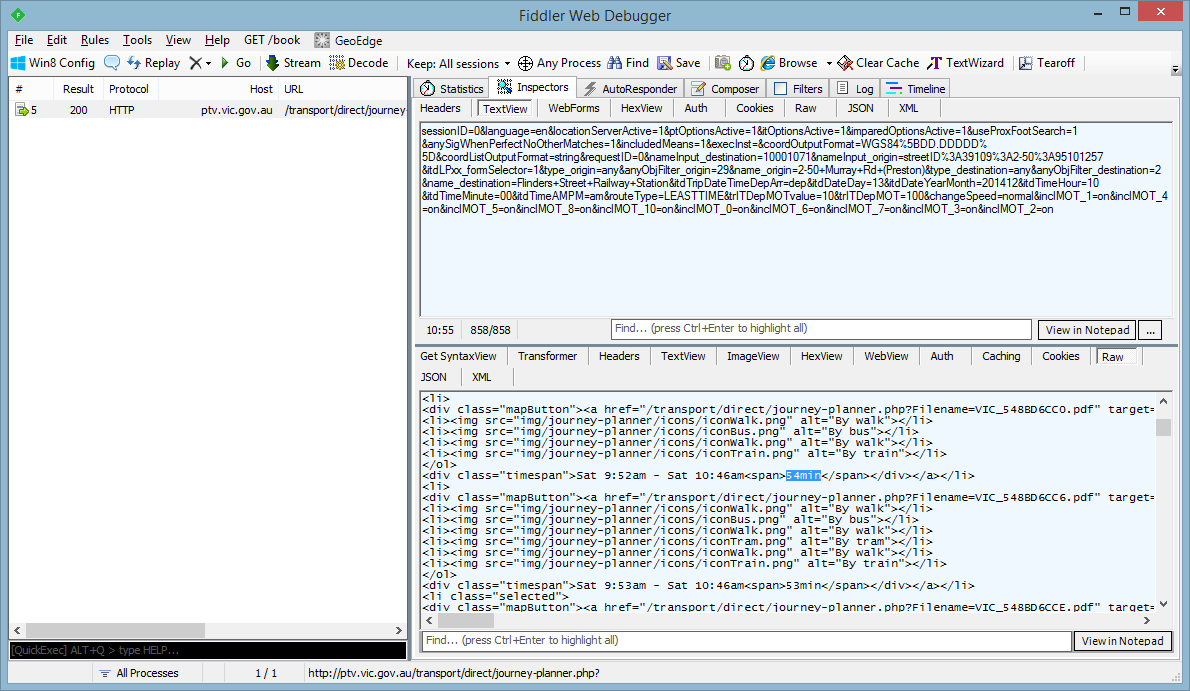The width and height of the screenshot is (1190, 691).
Task: Expand the Browse dropdown arrow
Action: click(829, 64)
